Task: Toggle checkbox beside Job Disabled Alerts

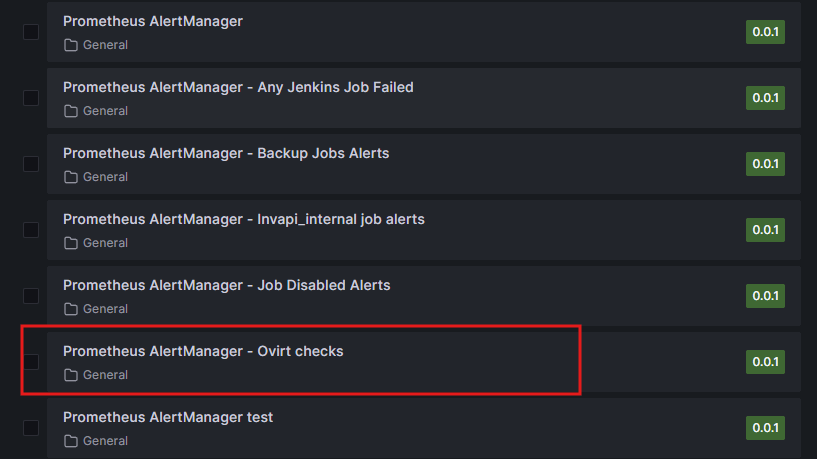Action: coord(31,296)
